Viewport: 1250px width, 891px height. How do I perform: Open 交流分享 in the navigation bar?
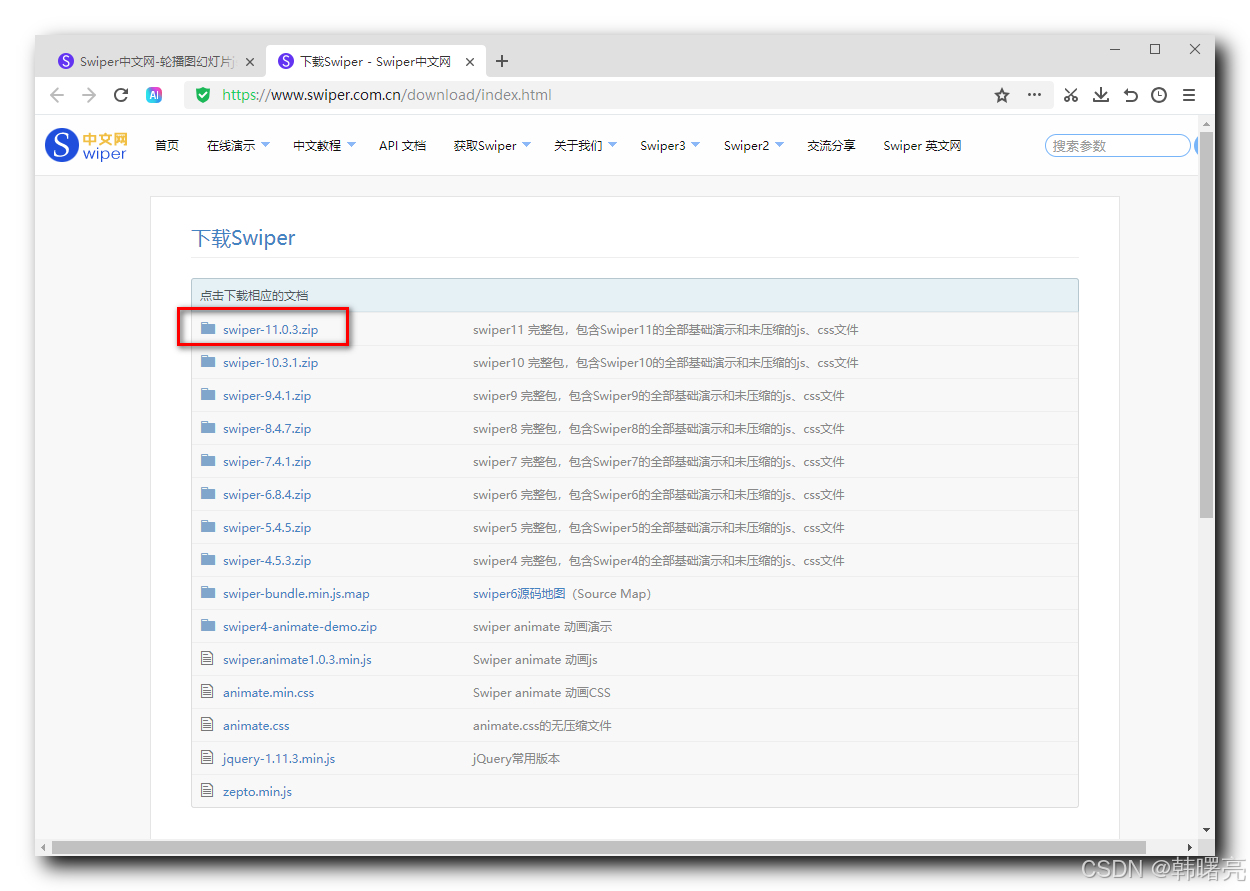(x=831, y=145)
